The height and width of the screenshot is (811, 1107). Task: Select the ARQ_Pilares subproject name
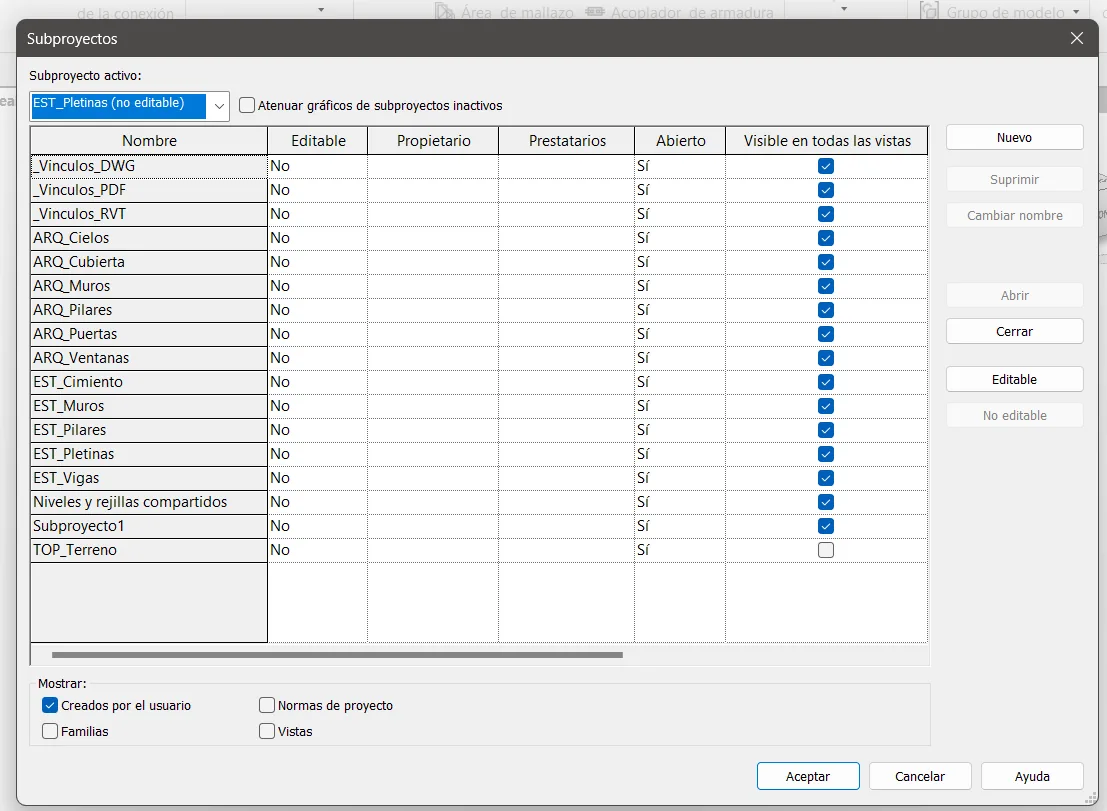pos(149,310)
